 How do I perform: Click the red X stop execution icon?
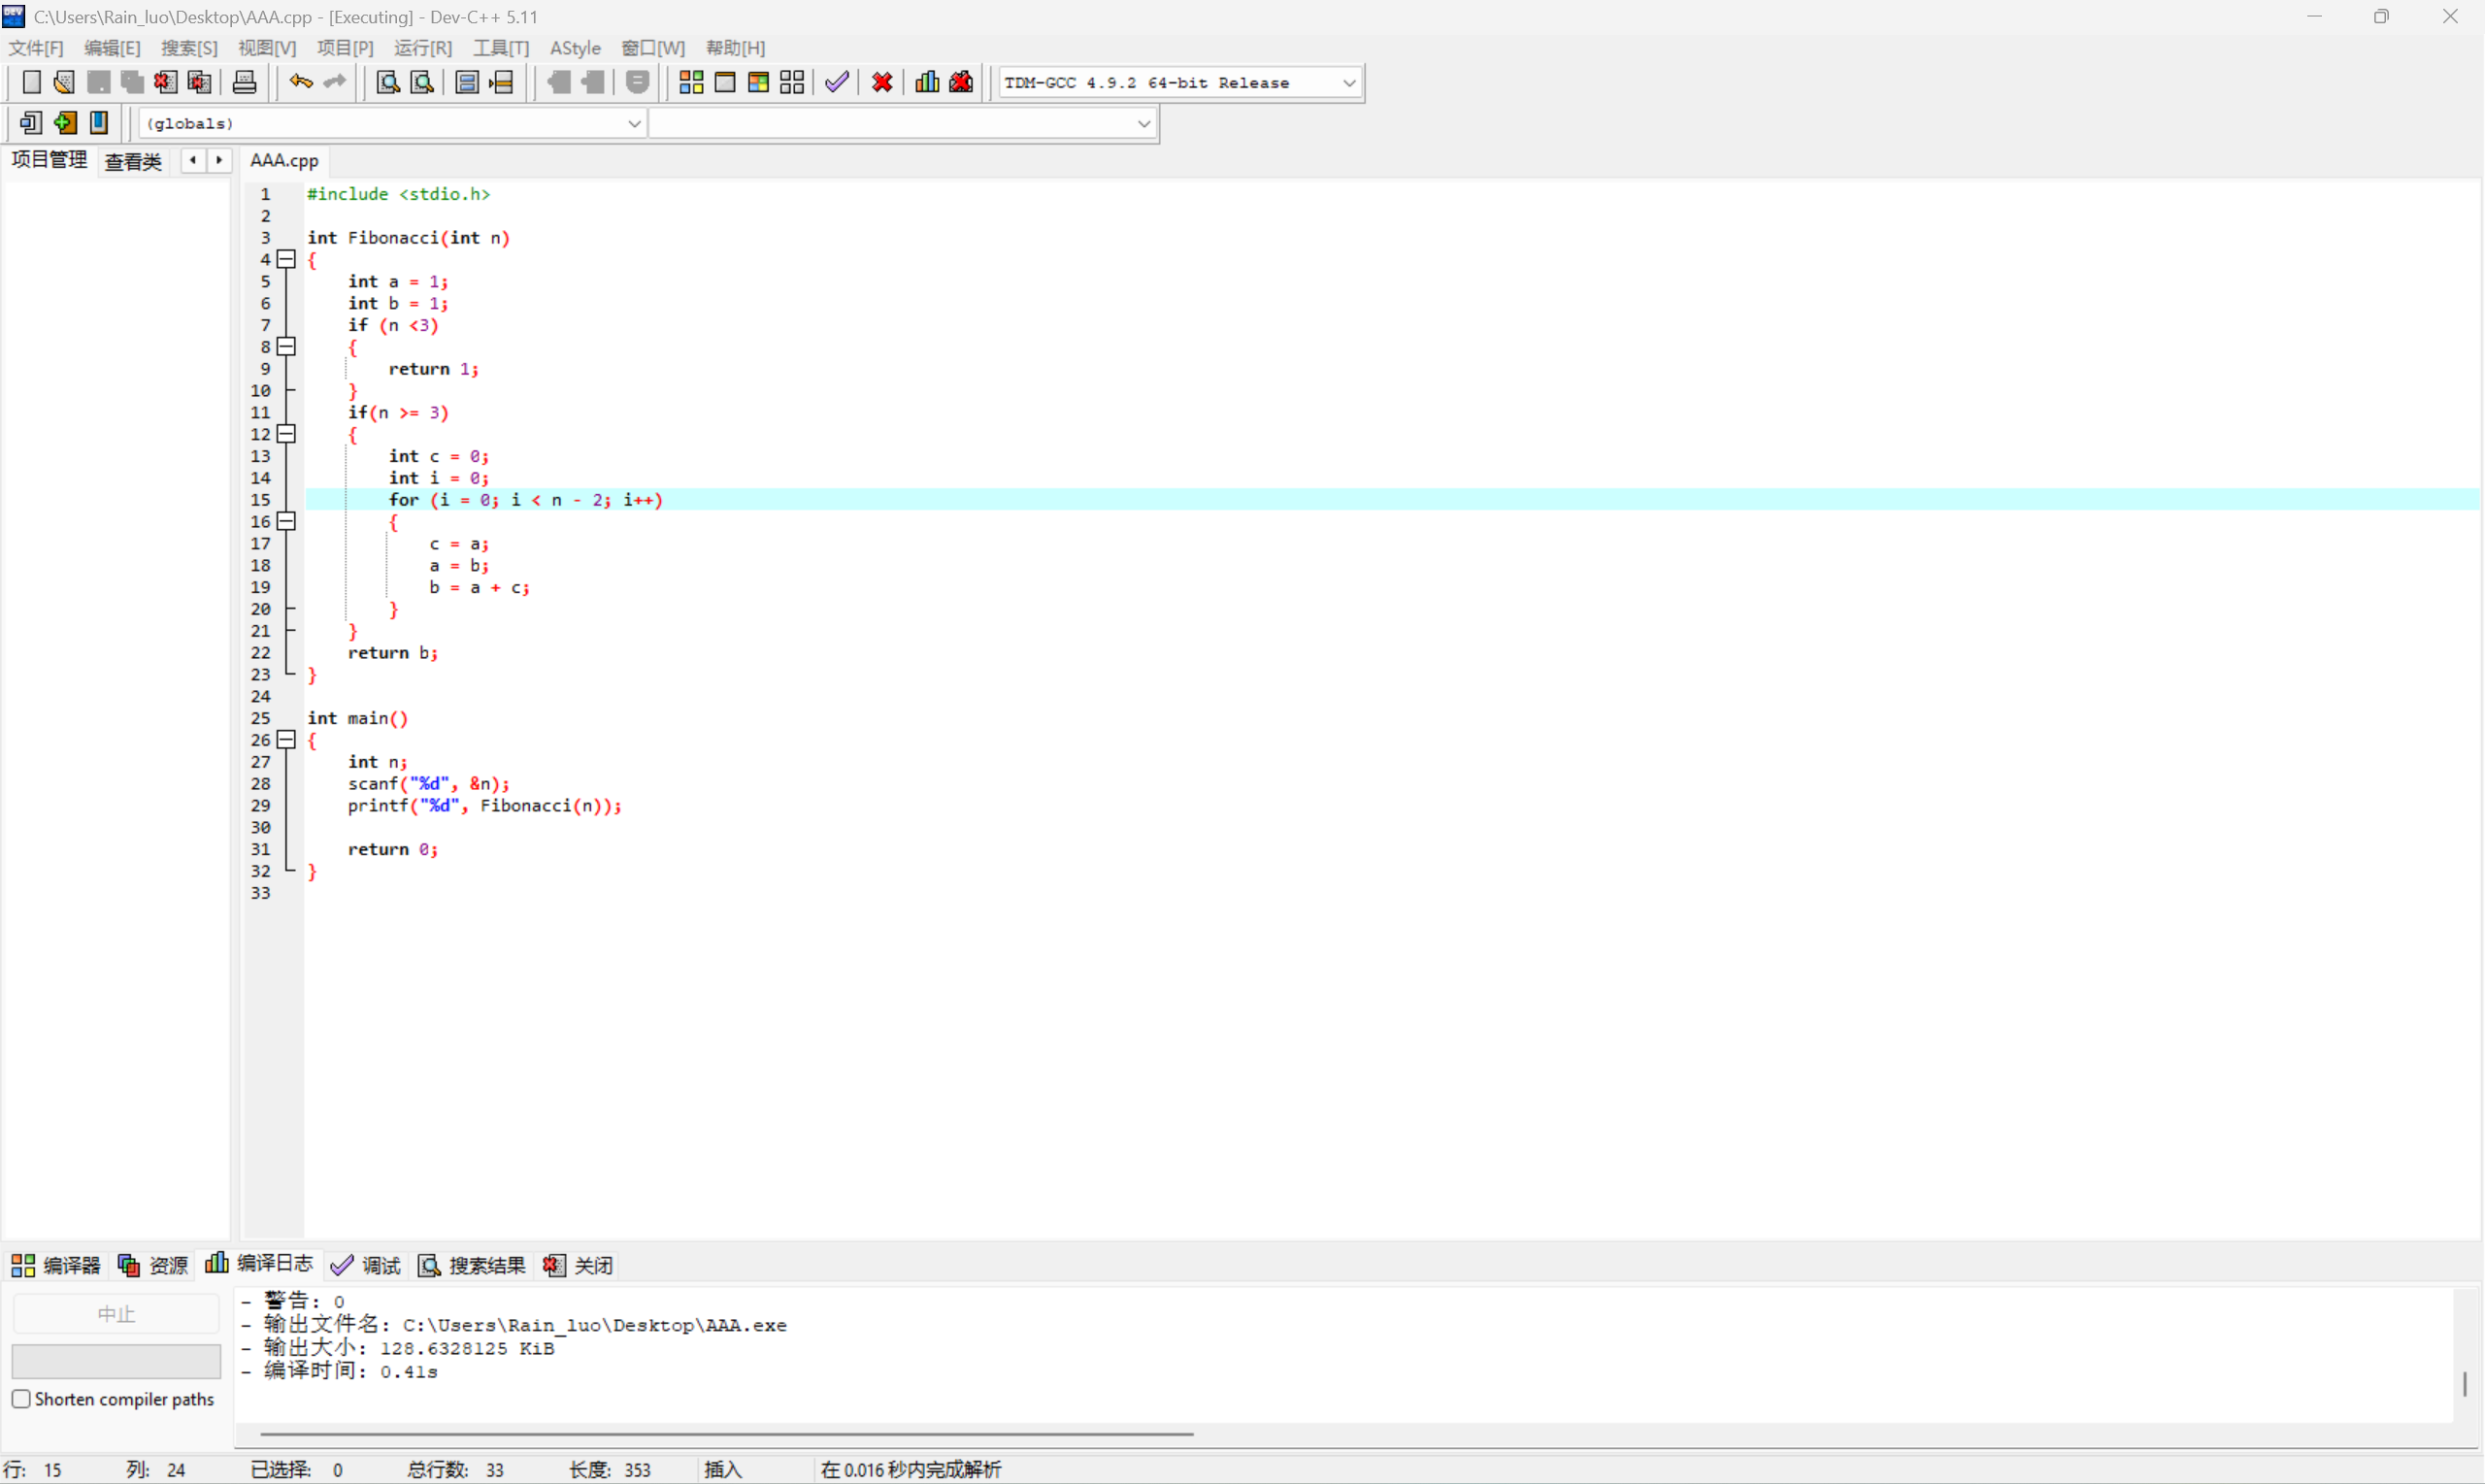pos(882,82)
